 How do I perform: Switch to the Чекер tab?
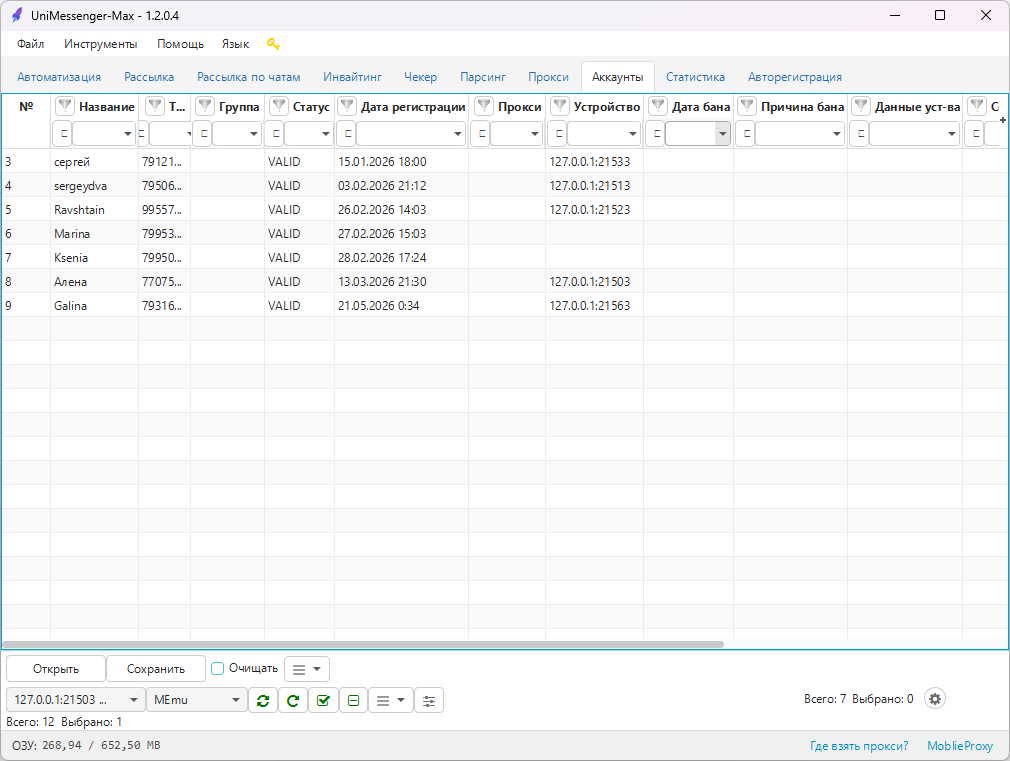pyautogui.click(x=421, y=77)
